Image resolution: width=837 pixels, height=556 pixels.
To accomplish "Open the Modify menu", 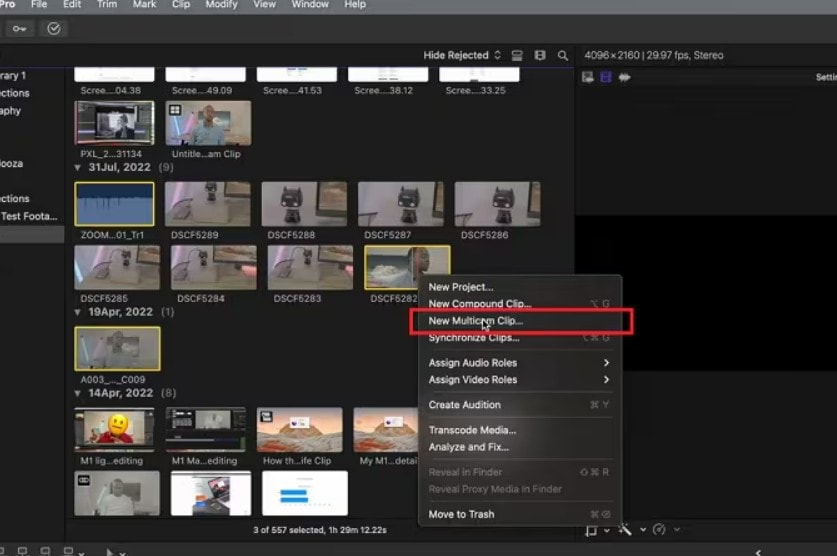I will pyautogui.click(x=222, y=4).
